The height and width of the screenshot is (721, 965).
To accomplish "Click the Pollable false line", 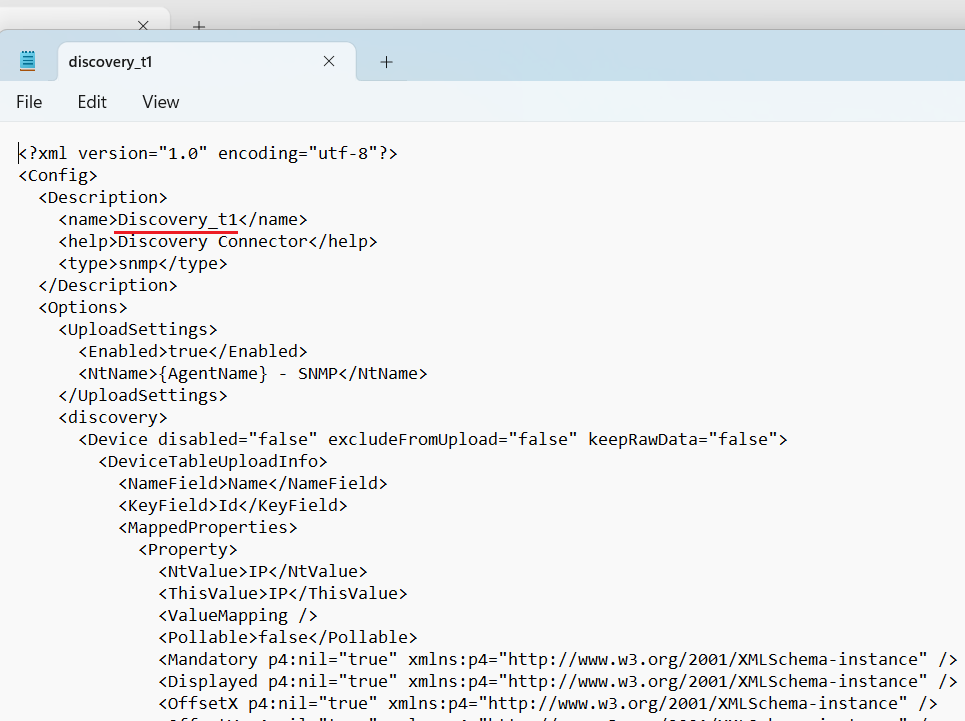I will pos(287,638).
